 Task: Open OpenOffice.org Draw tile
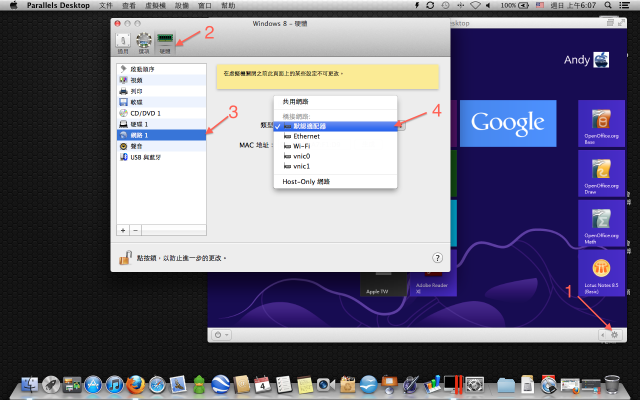(x=601, y=173)
